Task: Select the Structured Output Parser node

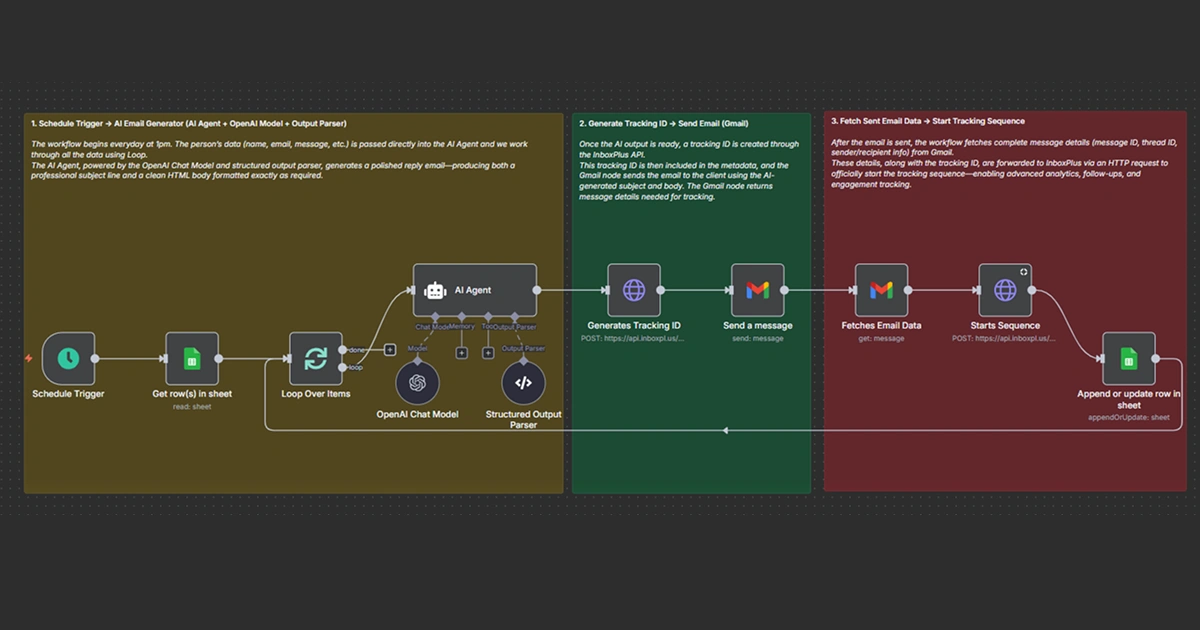Action: 523,382
